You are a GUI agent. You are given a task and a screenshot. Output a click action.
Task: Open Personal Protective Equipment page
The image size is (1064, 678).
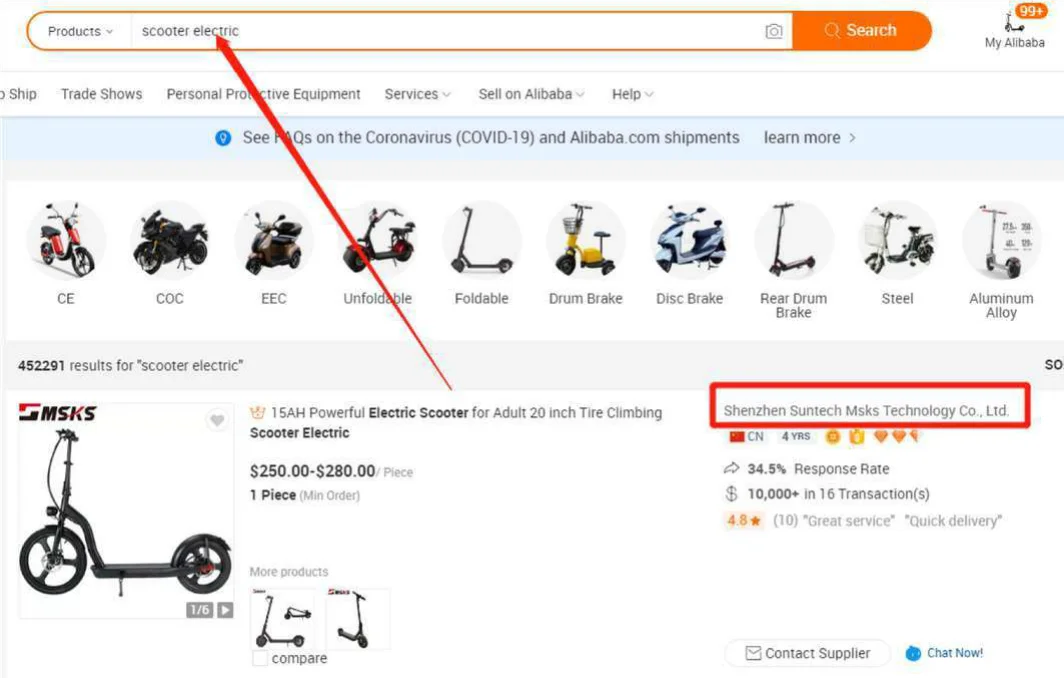click(263, 94)
